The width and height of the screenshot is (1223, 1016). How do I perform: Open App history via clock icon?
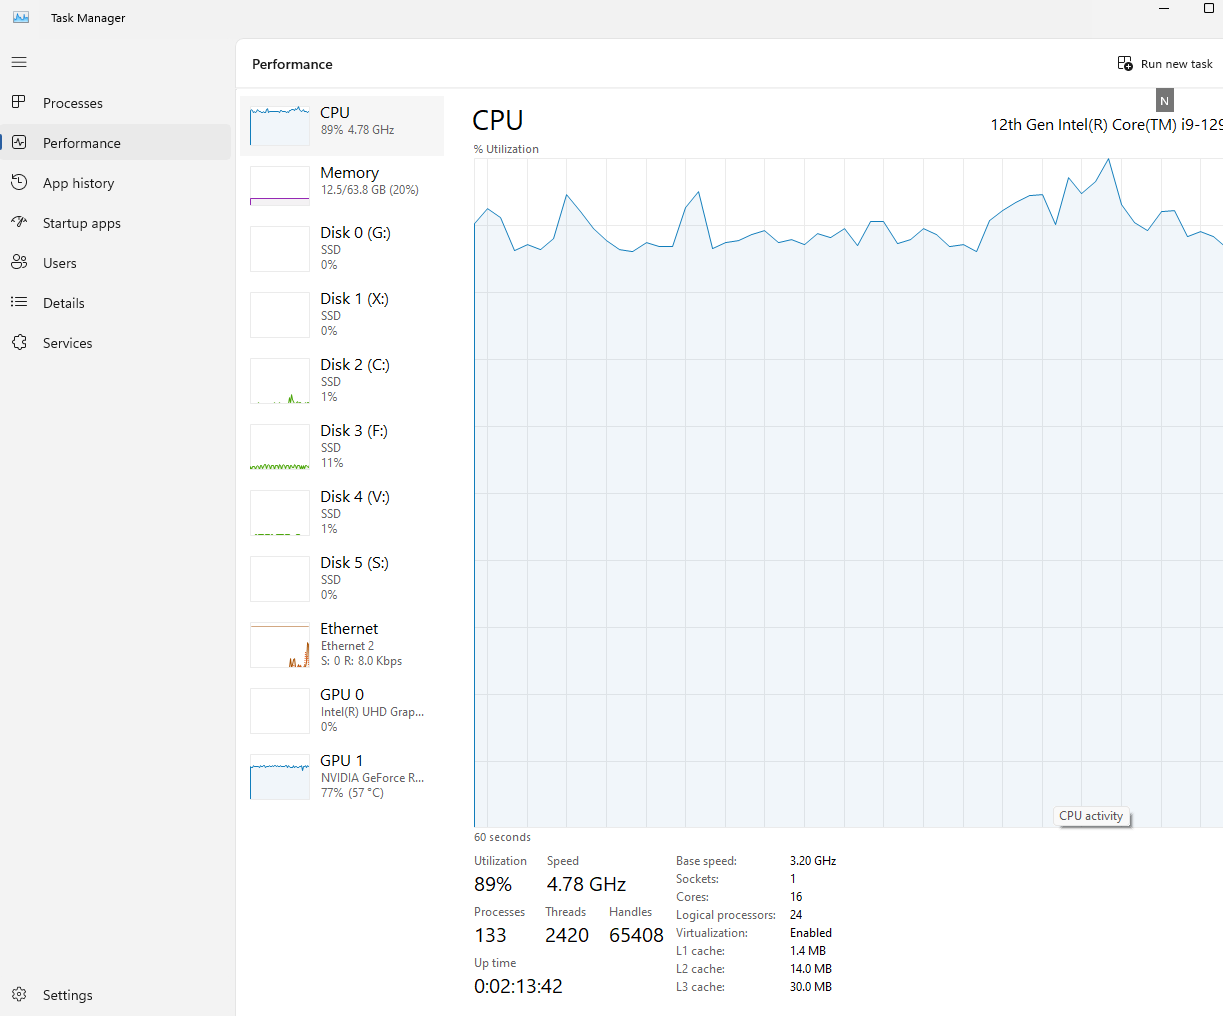19,182
